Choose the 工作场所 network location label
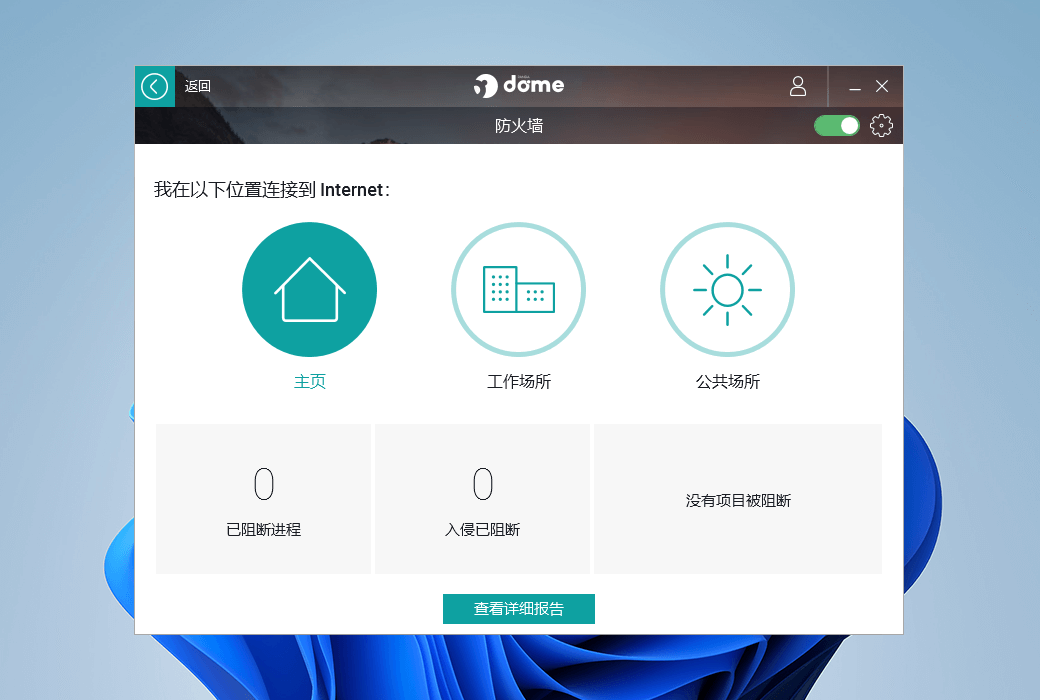Screen dimensions: 1040x700 (518, 382)
